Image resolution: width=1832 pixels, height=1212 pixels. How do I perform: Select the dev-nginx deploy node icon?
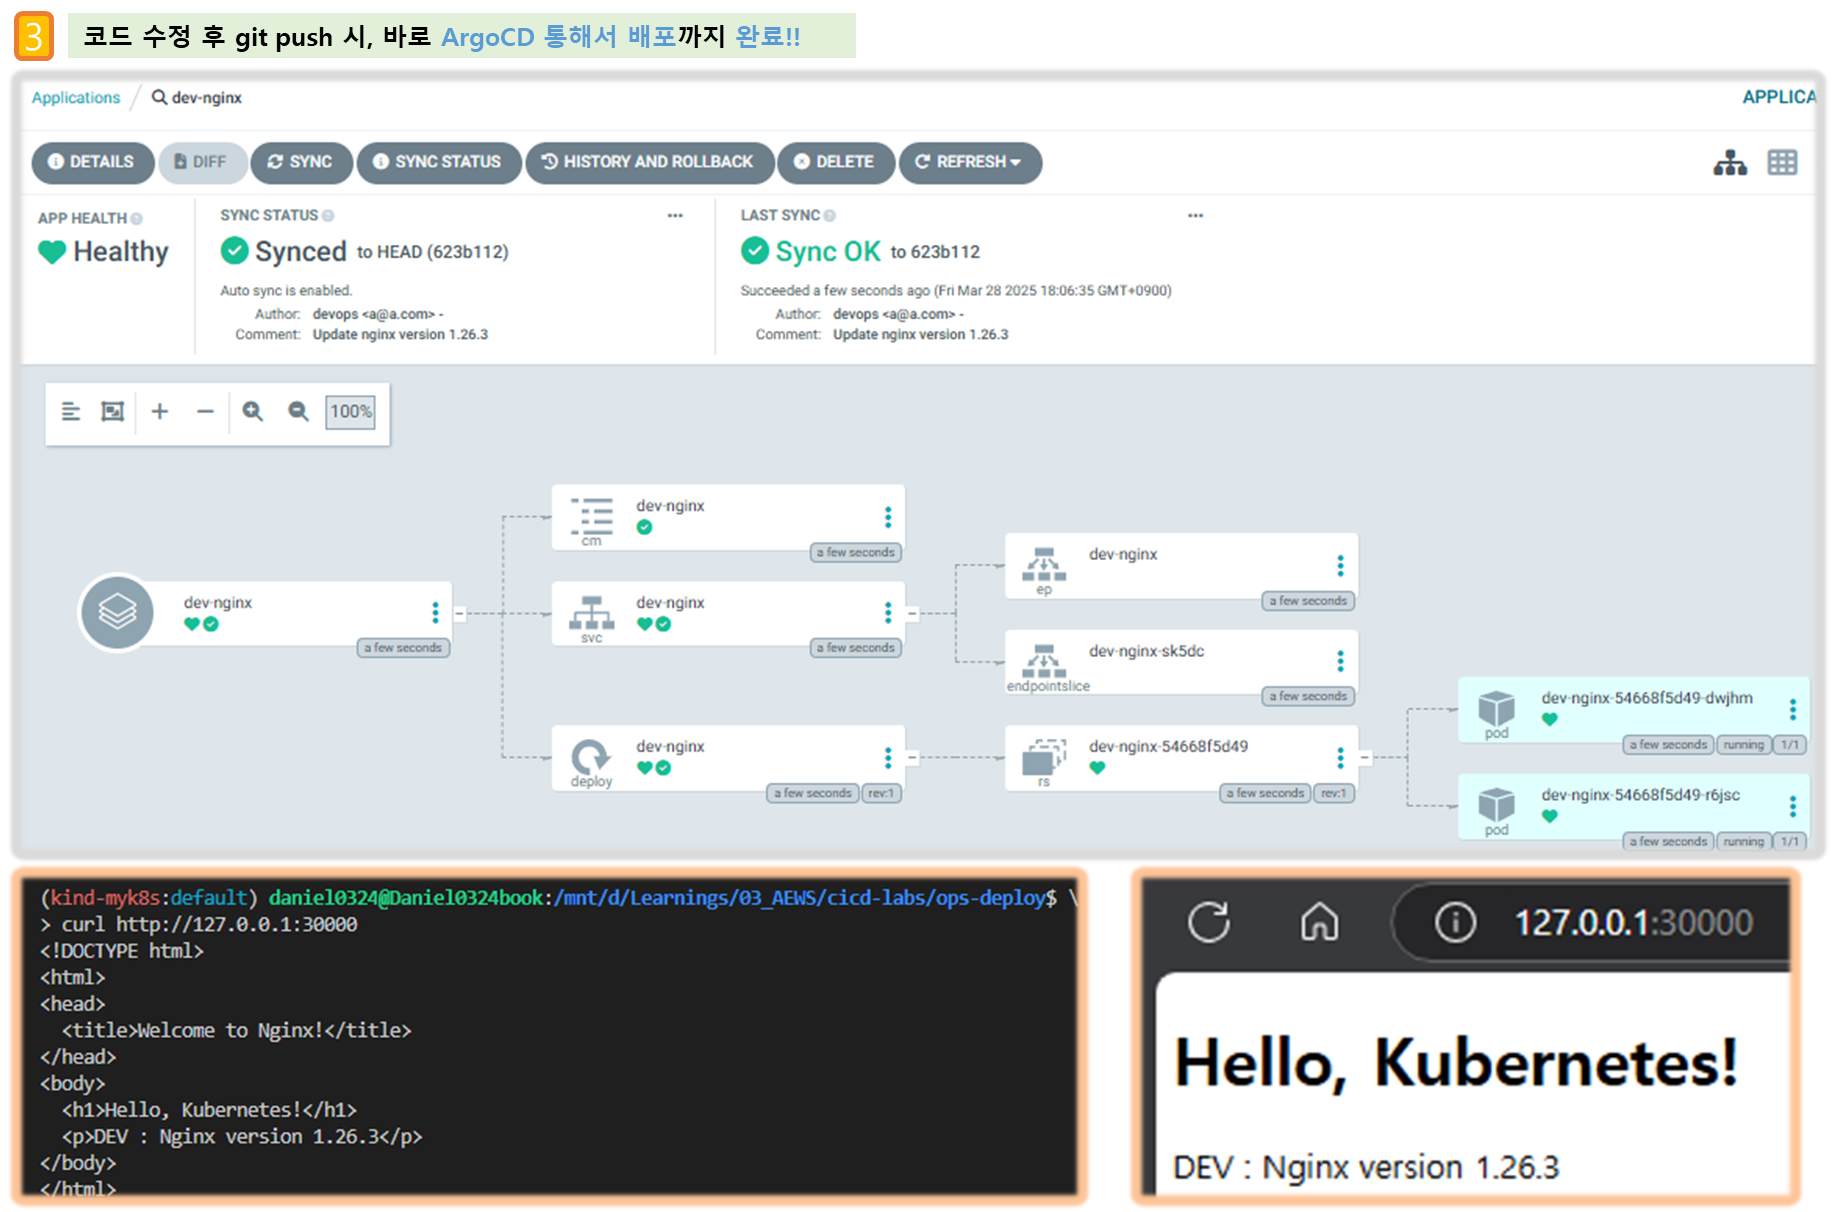[591, 756]
